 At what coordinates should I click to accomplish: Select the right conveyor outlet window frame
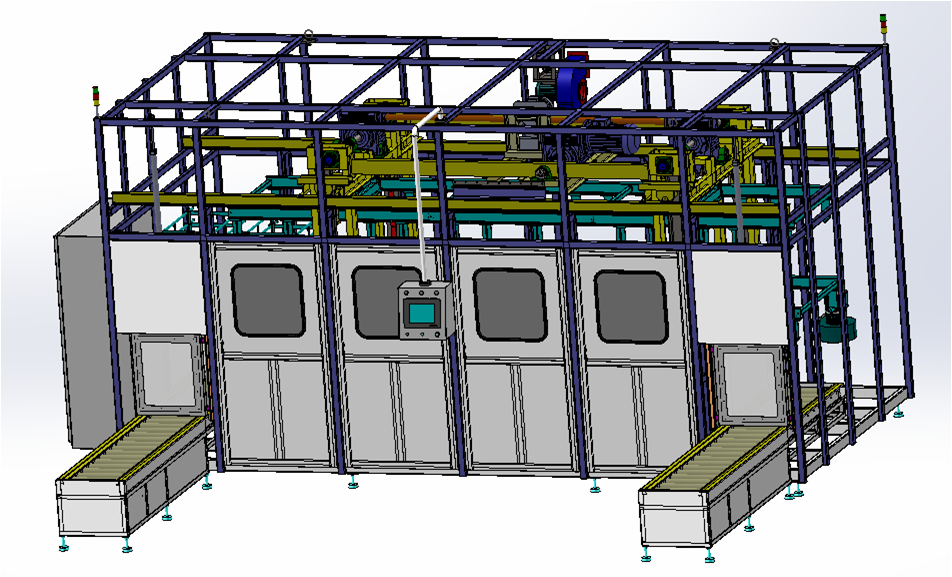750,385
